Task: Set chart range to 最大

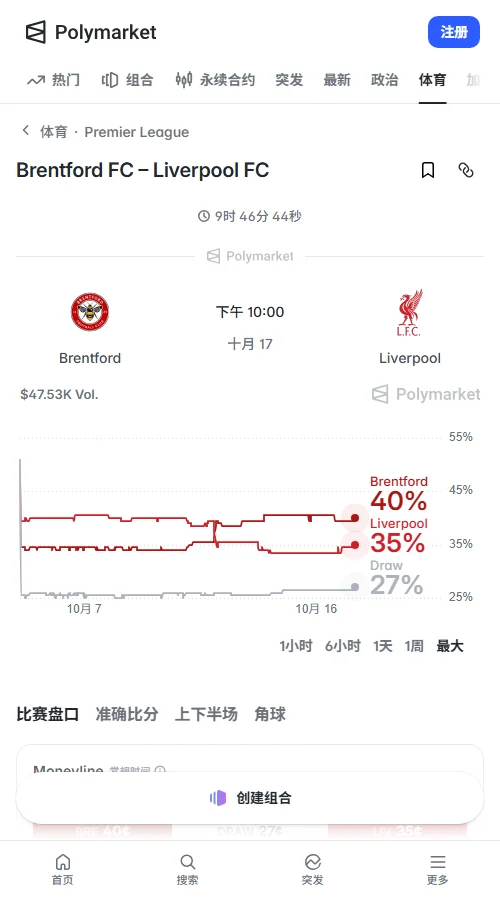Action: tap(449, 646)
